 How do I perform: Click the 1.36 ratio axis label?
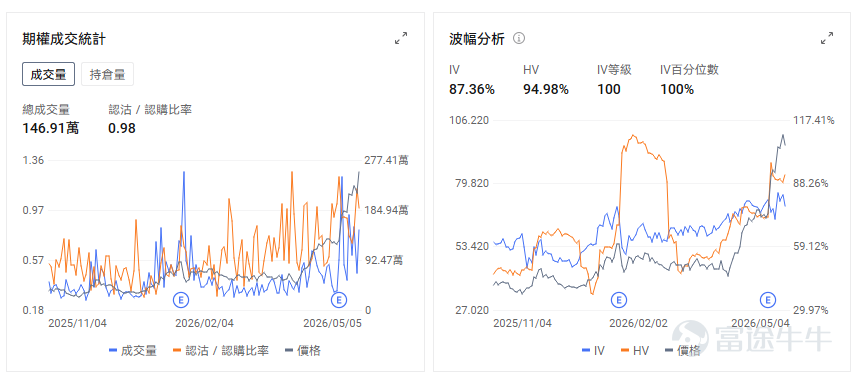pyautogui.click(x=33, y=160)
